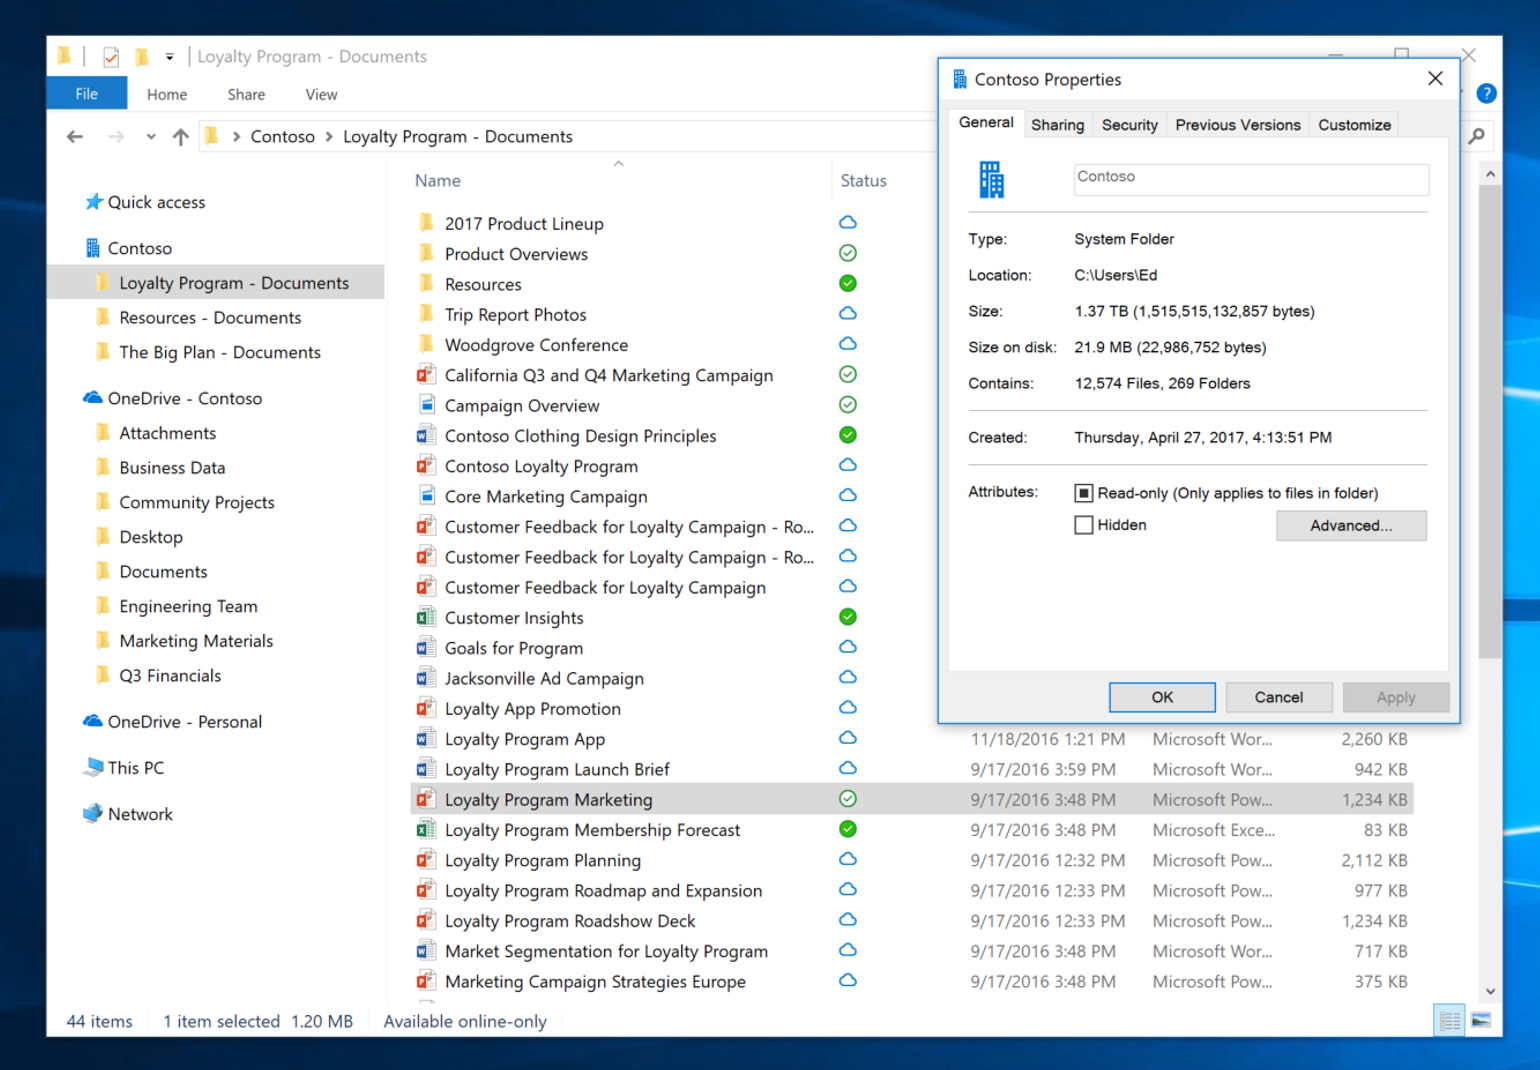Viewport: 1540px width, 1070px height.
Task: Select Resources - Documents in sidebar
Action: [210, 317]
